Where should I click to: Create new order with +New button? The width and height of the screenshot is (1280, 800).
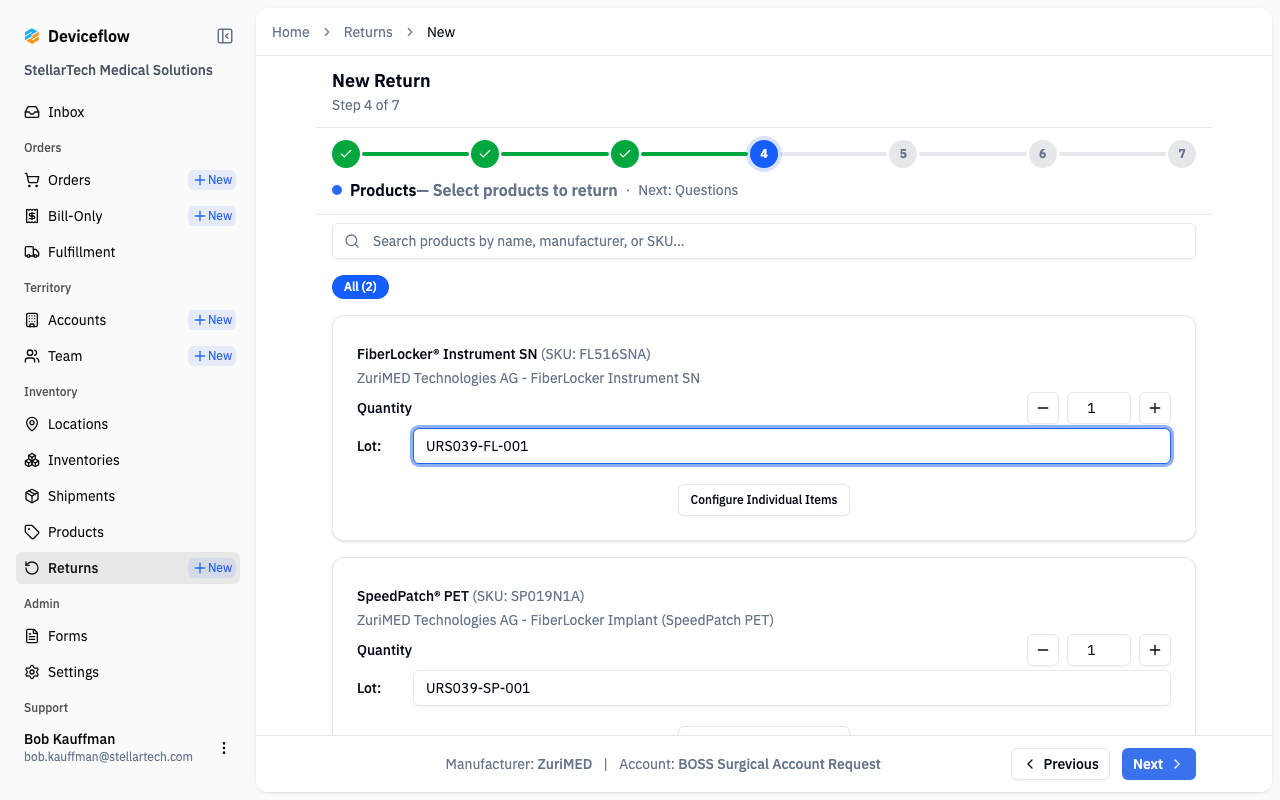tap(213, 180)
